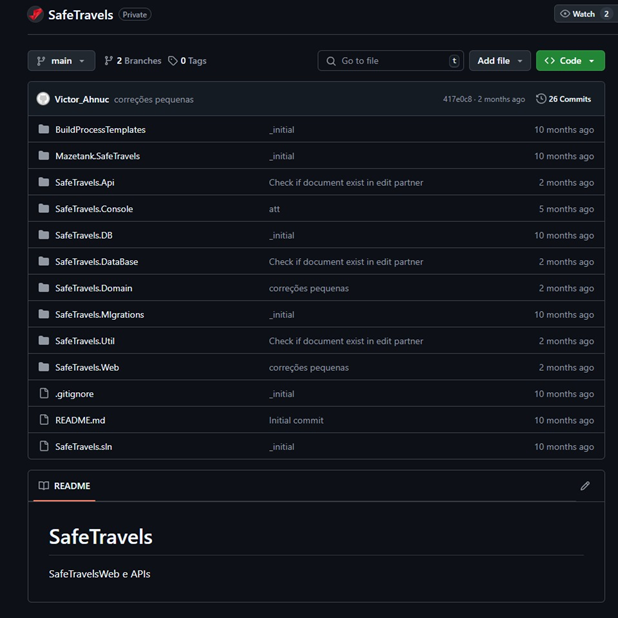Click the SafeTravels repository logo icon
The width and height of the screenshot is (618, 618).
pos(35,15)
